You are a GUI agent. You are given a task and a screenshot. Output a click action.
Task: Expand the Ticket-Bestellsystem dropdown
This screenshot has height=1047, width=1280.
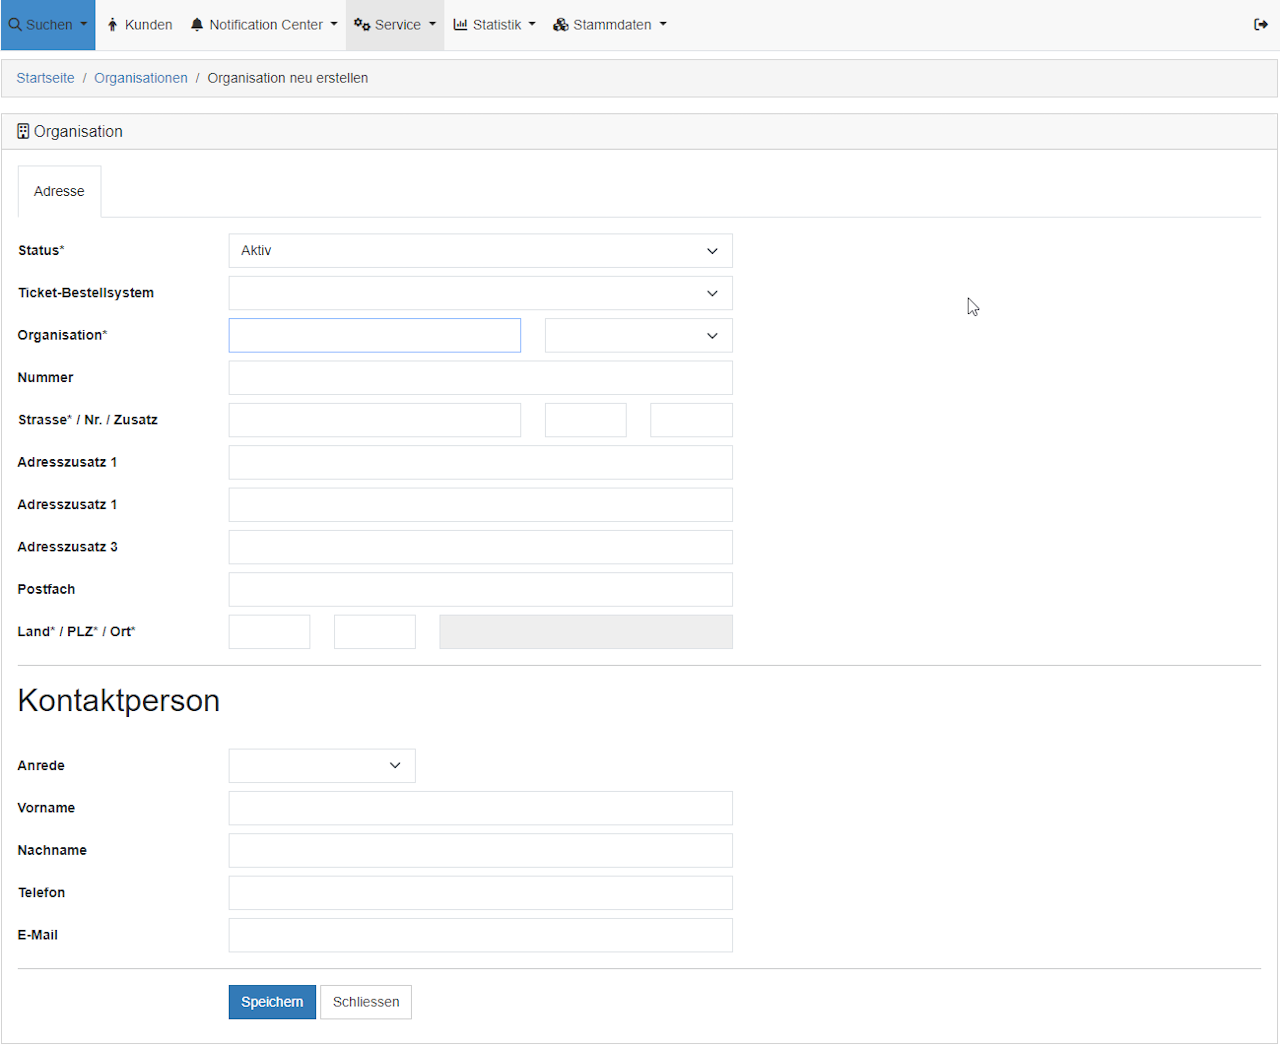480,293
